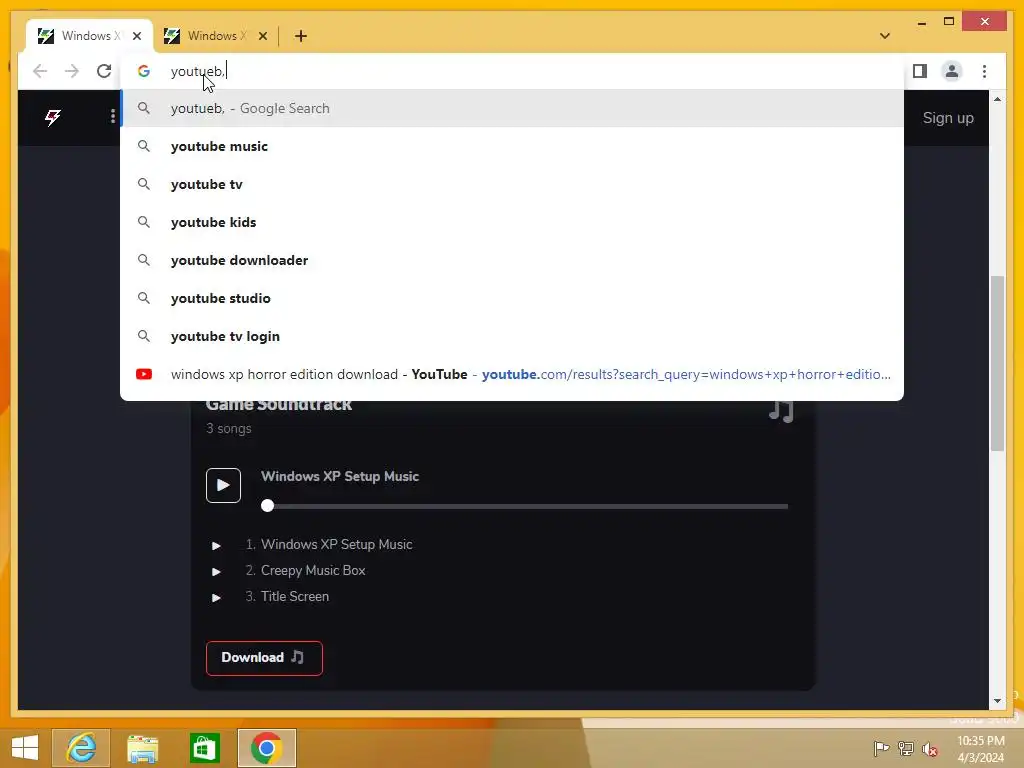Click the YouTube red icon in suggestions
The width and height of the screenshot is (1024, 768).
tap(144, 374)
